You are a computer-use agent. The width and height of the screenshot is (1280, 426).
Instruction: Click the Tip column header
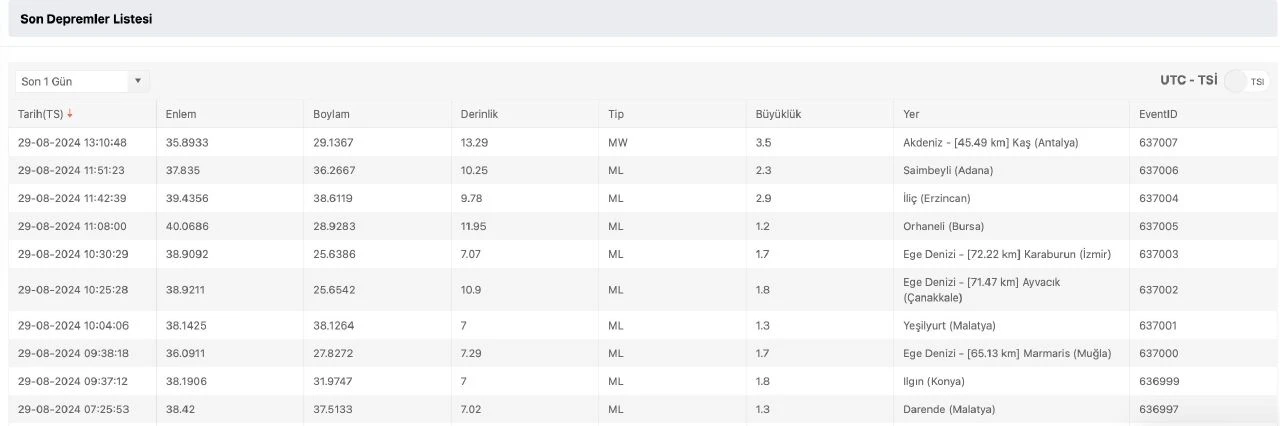coord(616,114)
